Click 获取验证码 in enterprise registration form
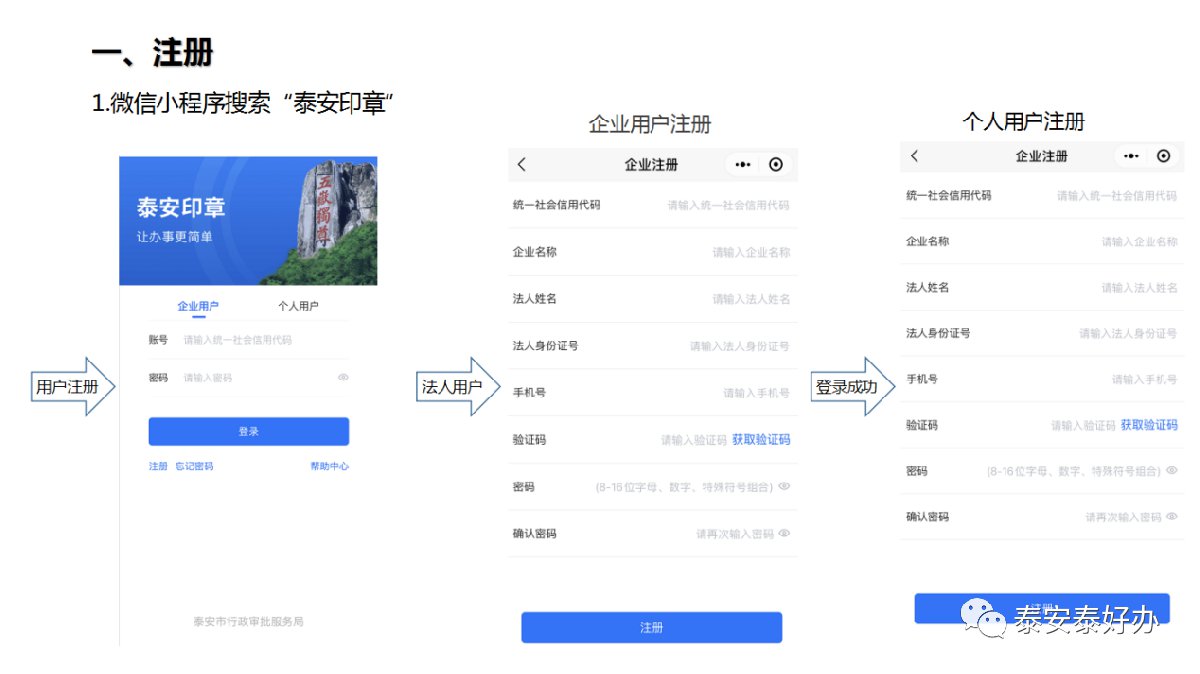 (x=761, y=439)
